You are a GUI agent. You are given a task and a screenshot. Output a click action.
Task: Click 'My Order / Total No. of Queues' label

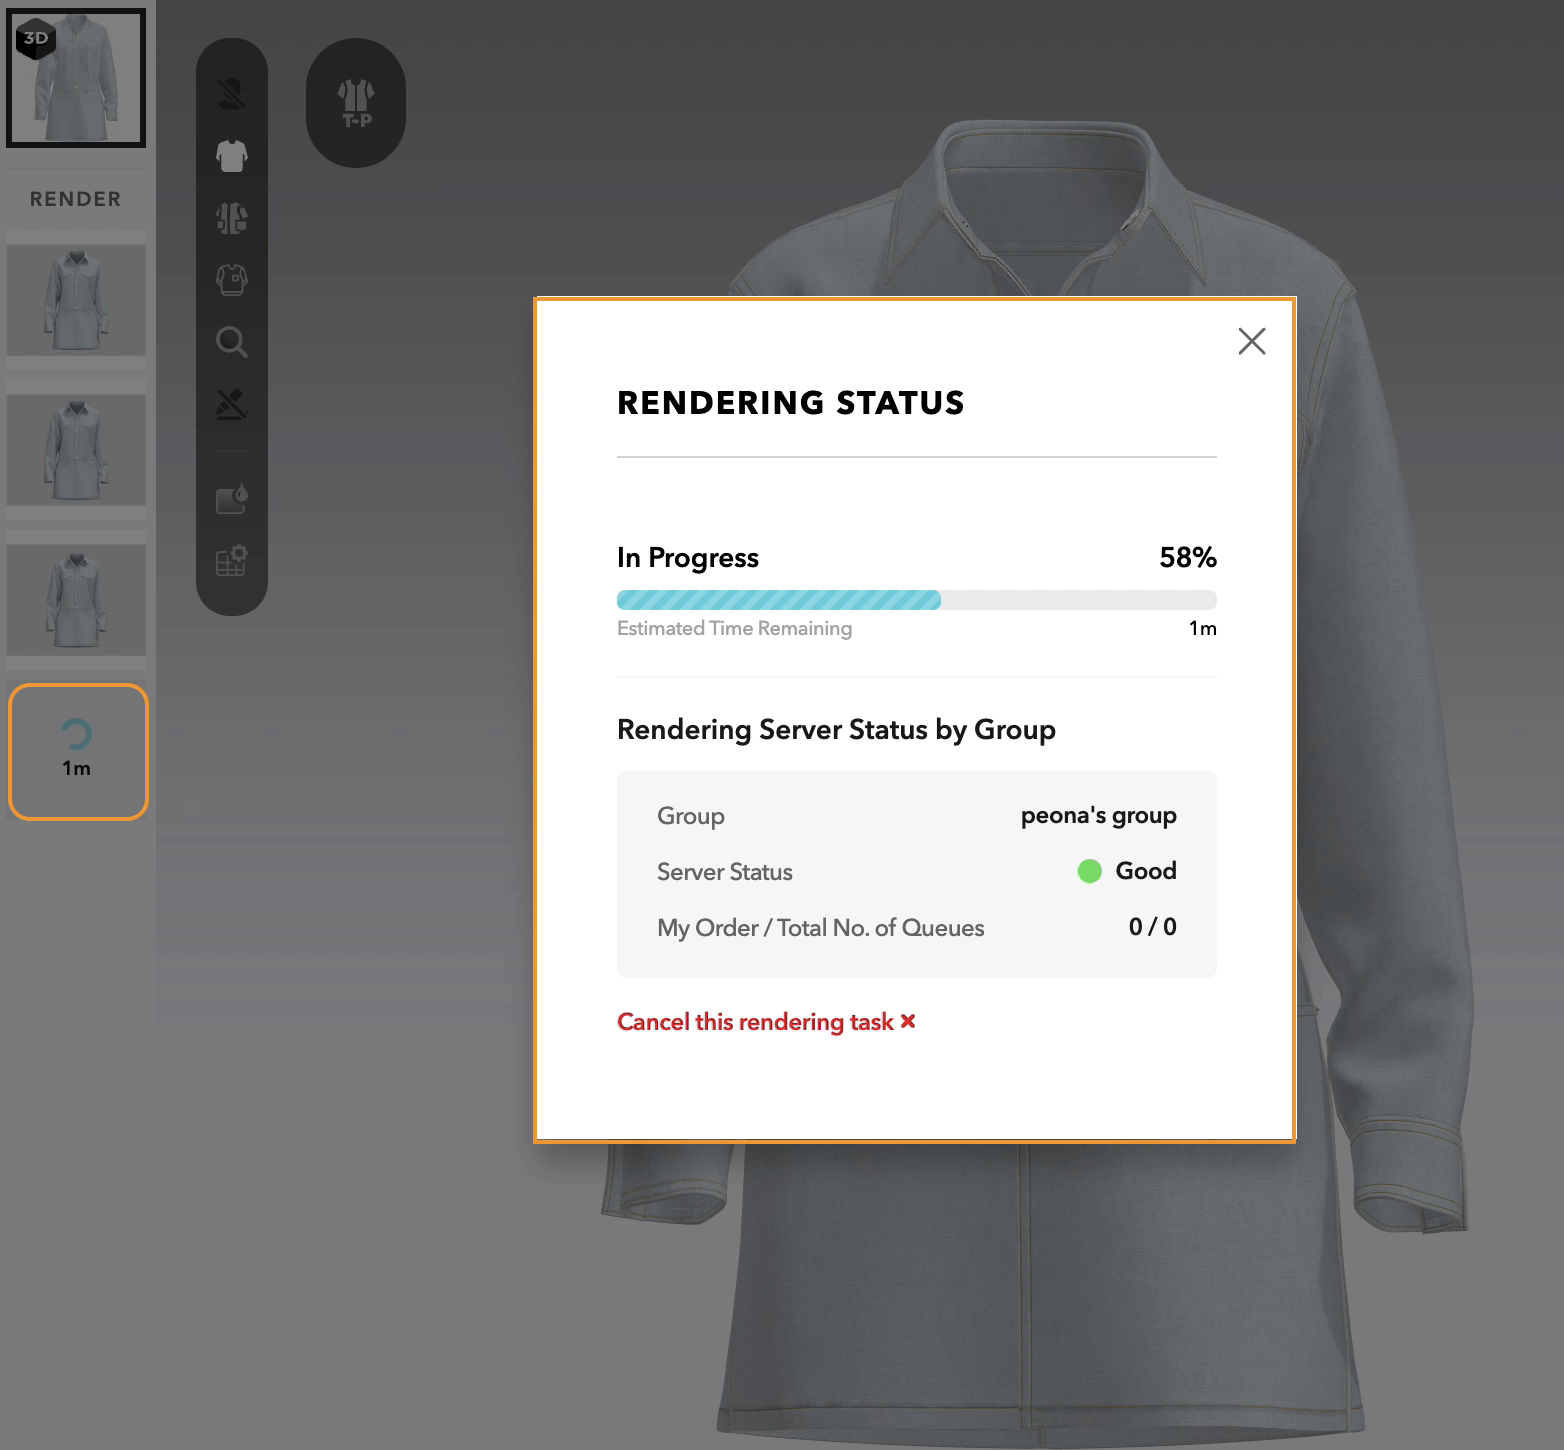pos(821,928)
